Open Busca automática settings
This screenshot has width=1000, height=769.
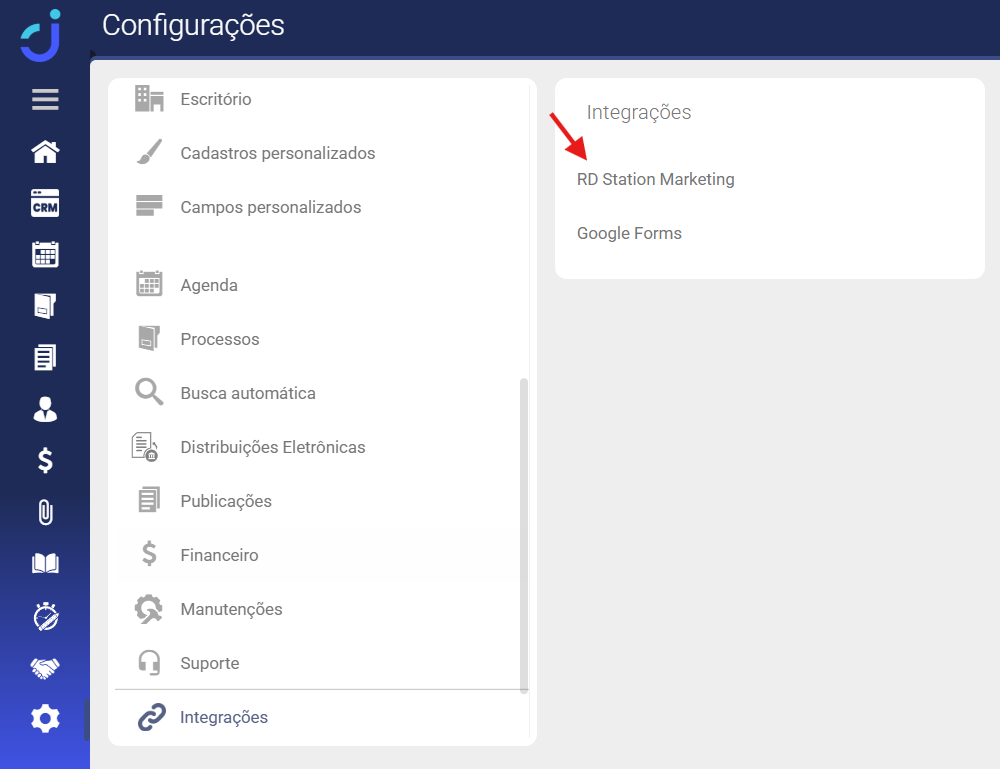point(247,394)
